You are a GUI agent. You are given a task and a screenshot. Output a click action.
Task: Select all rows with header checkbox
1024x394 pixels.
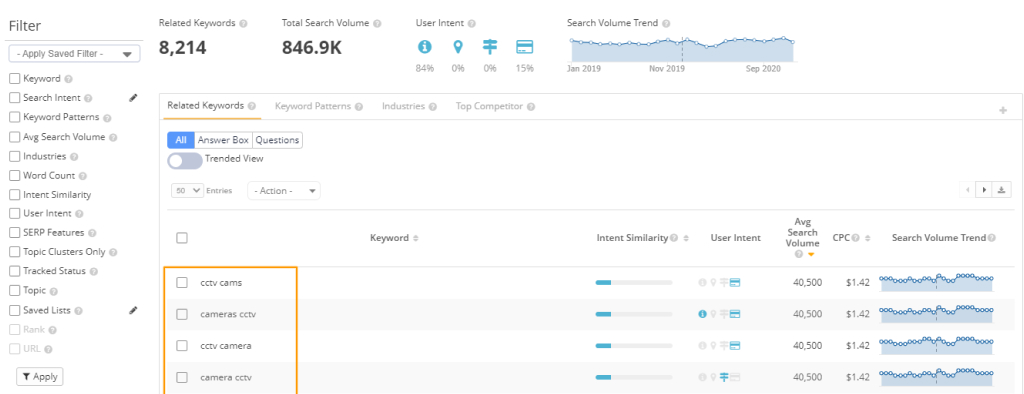(x=182, y=238)
